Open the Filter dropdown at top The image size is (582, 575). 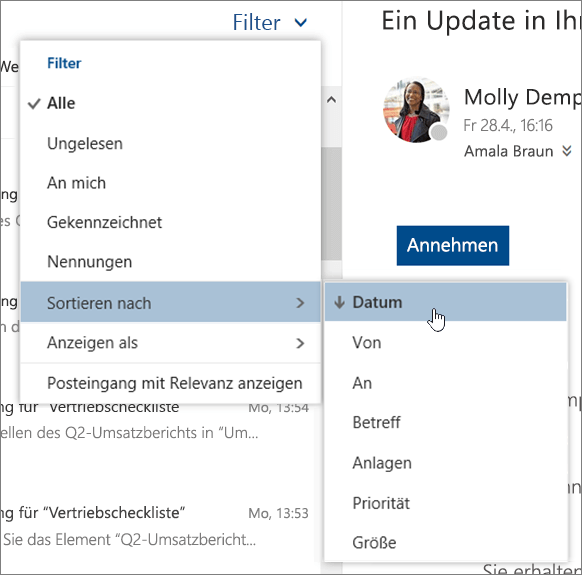tap(270, 23)
